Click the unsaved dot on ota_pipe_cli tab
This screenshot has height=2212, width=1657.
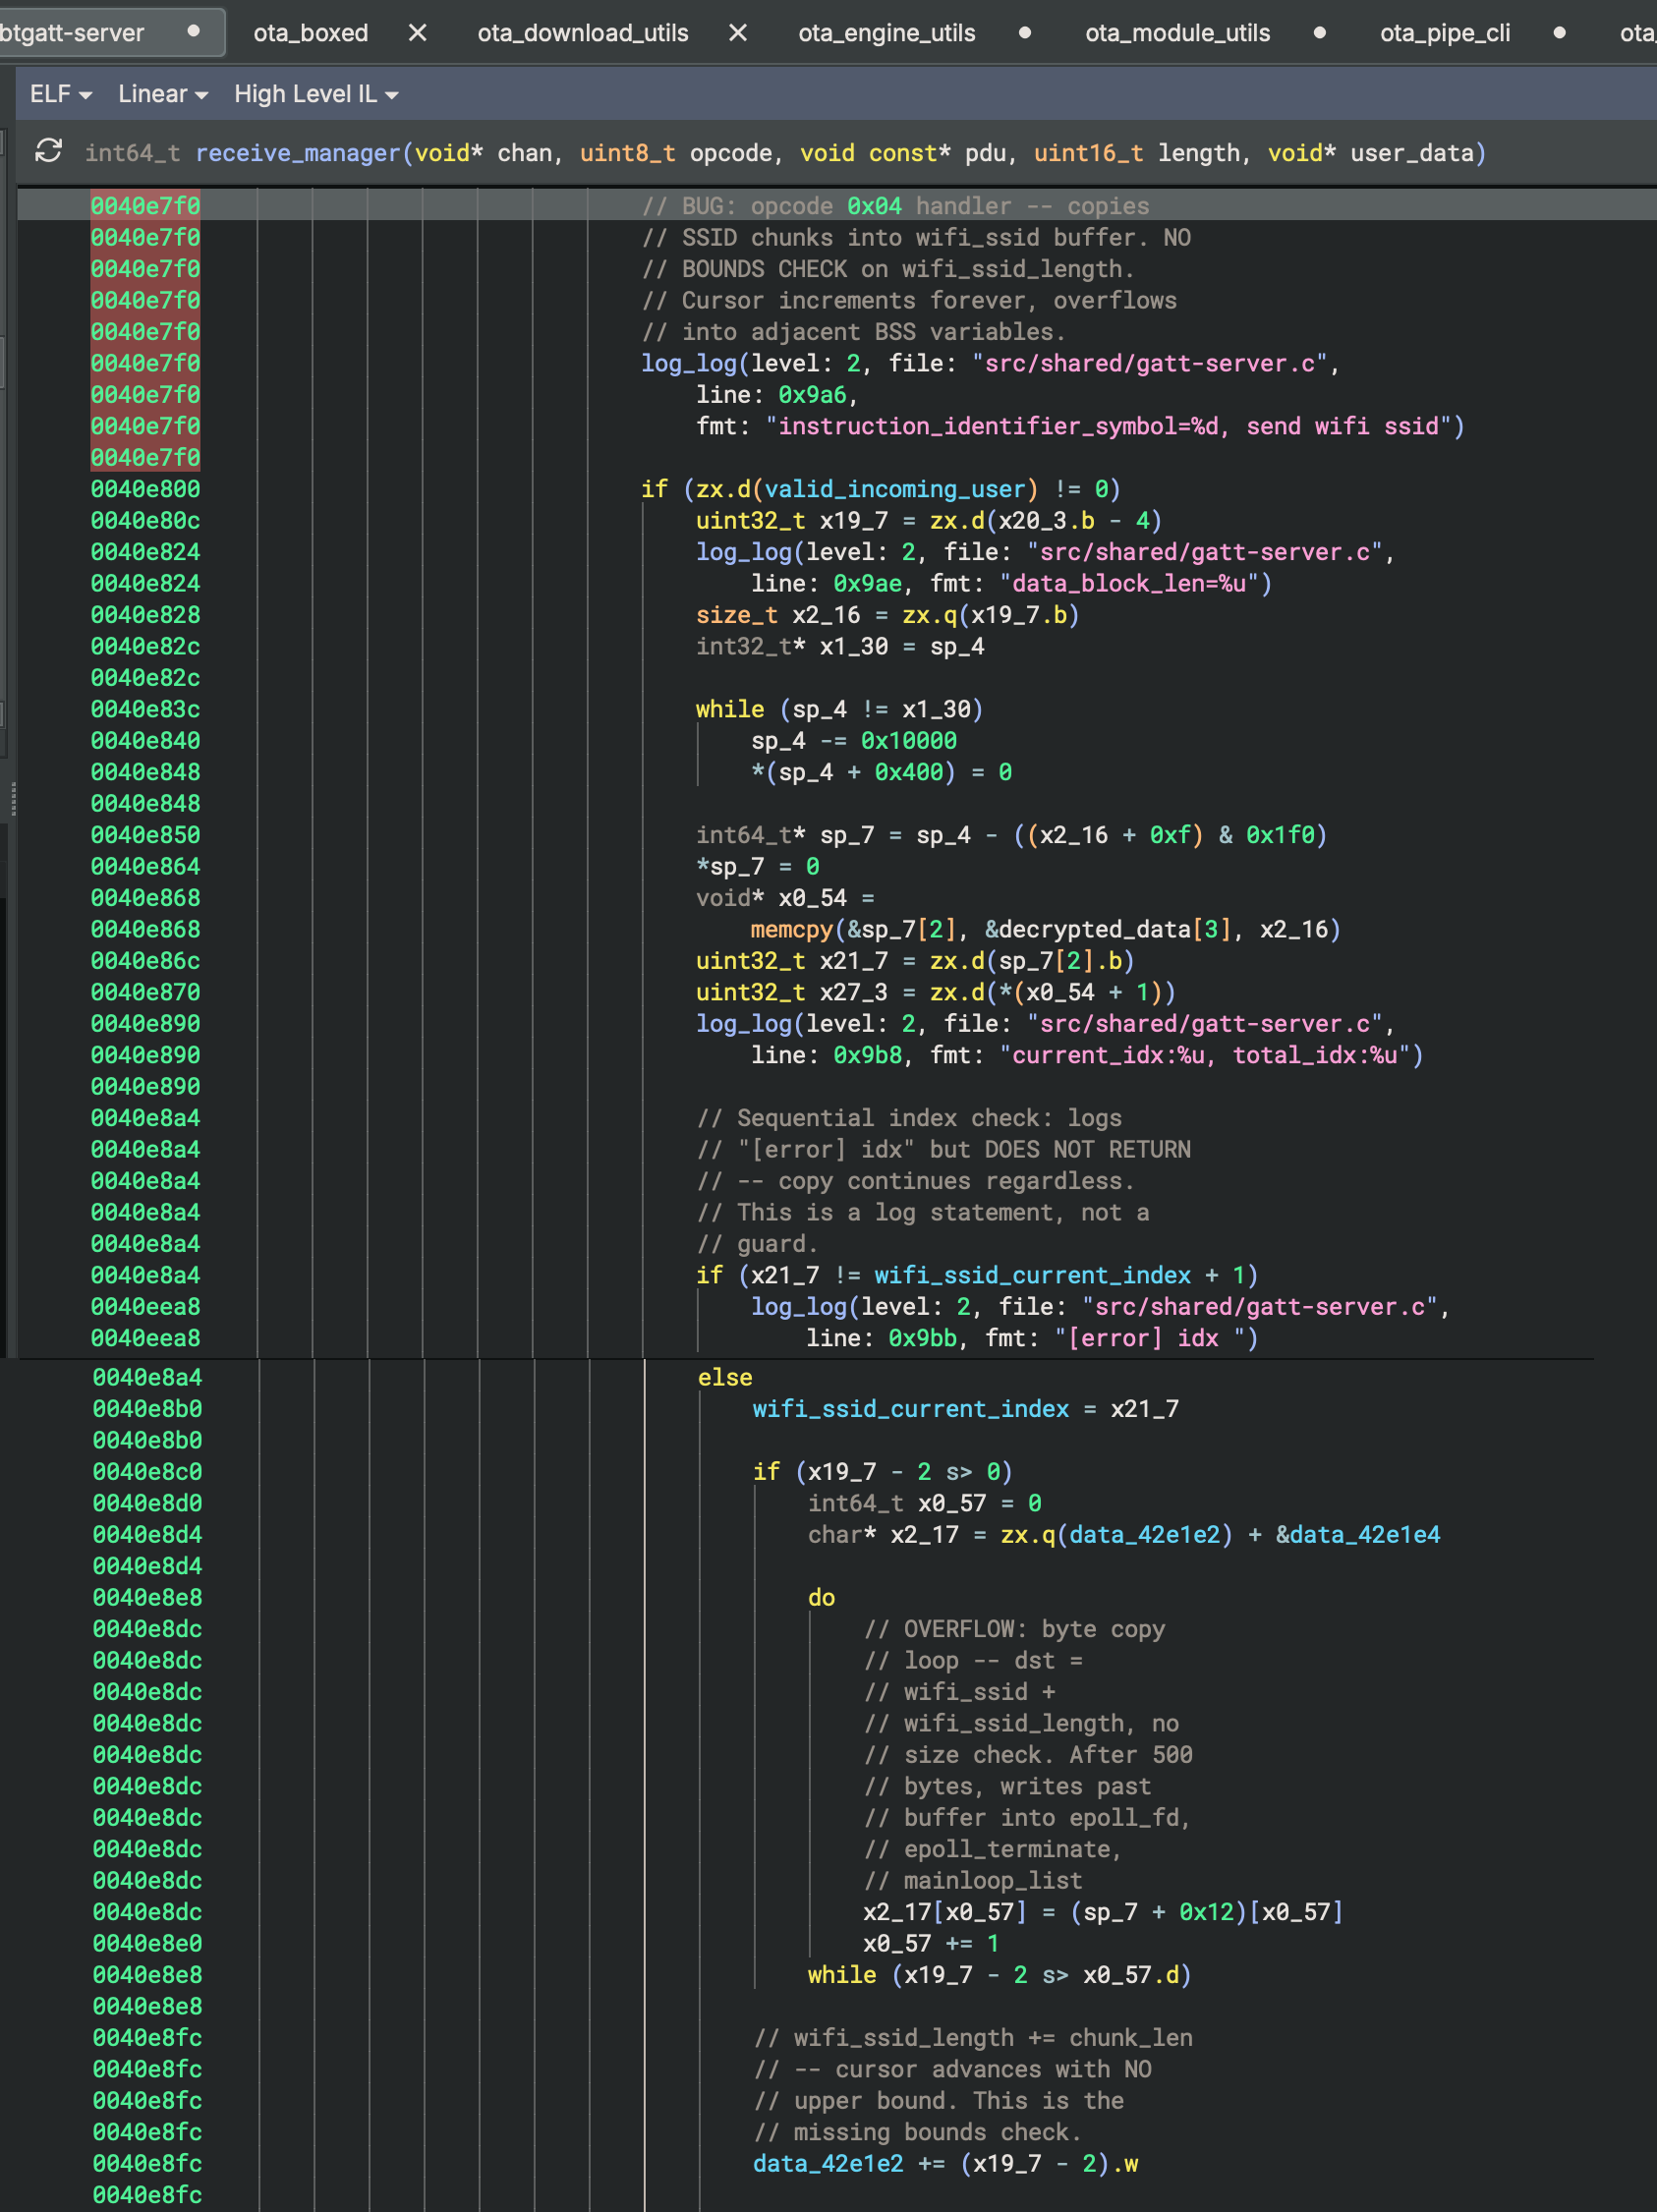(x=1559, y=33)
